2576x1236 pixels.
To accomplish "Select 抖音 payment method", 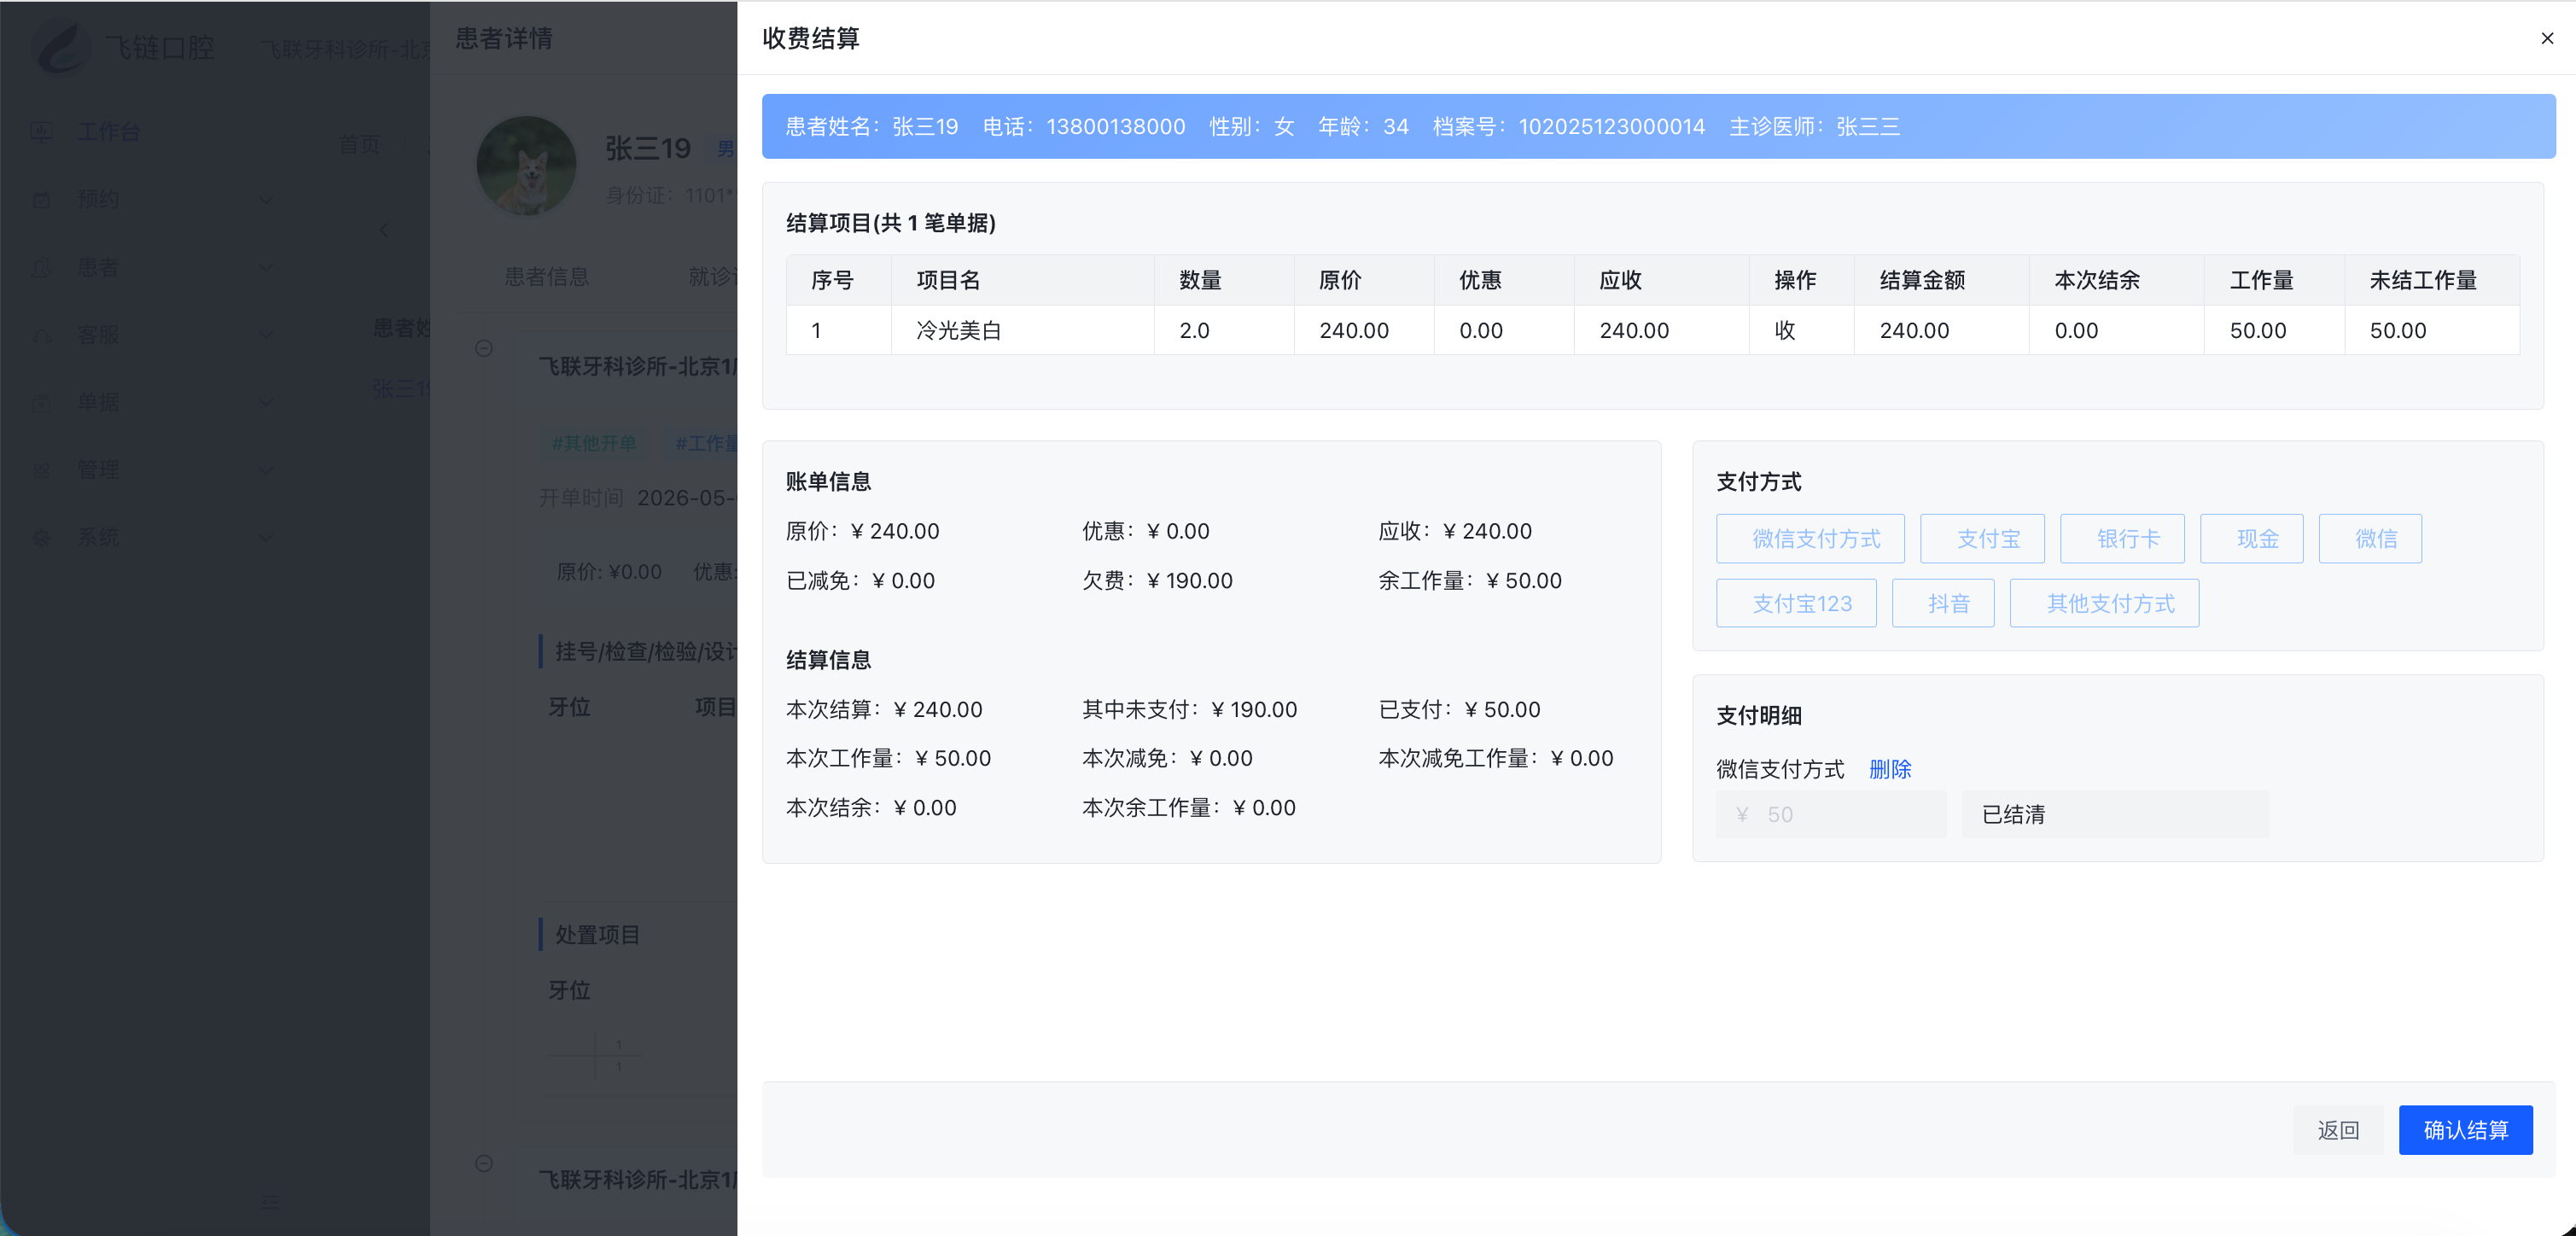I will (1943, 603).
